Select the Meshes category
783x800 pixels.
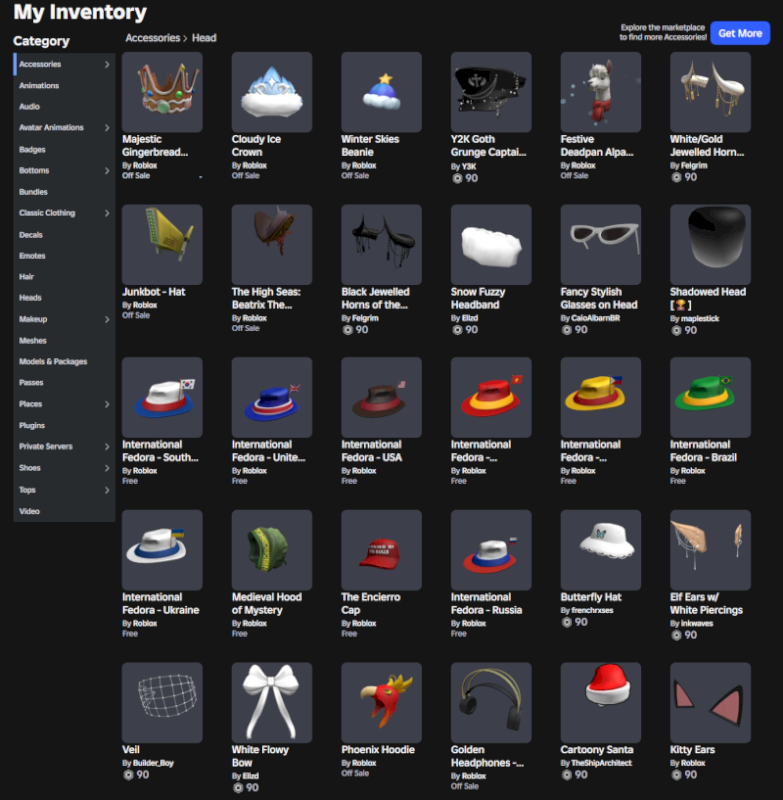64,340
